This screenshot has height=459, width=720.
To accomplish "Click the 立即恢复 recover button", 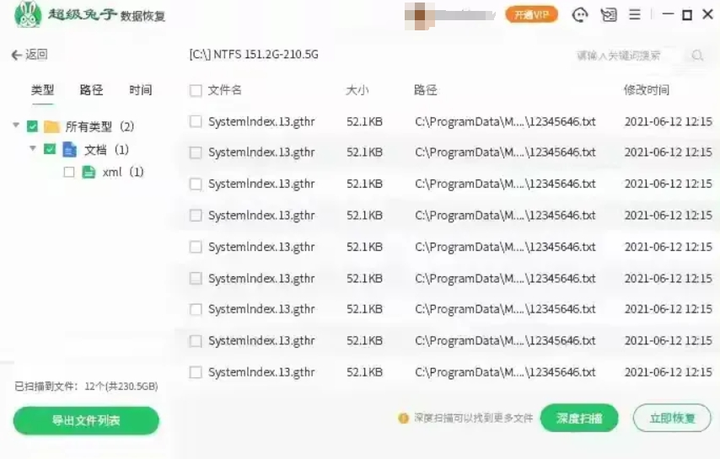I will [x=672, y=418].
